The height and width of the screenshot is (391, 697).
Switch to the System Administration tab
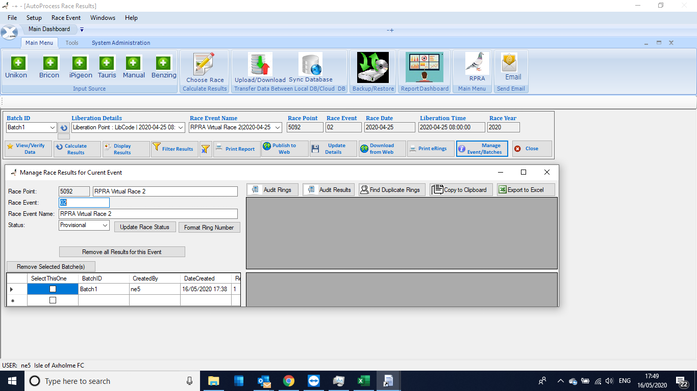121,43
